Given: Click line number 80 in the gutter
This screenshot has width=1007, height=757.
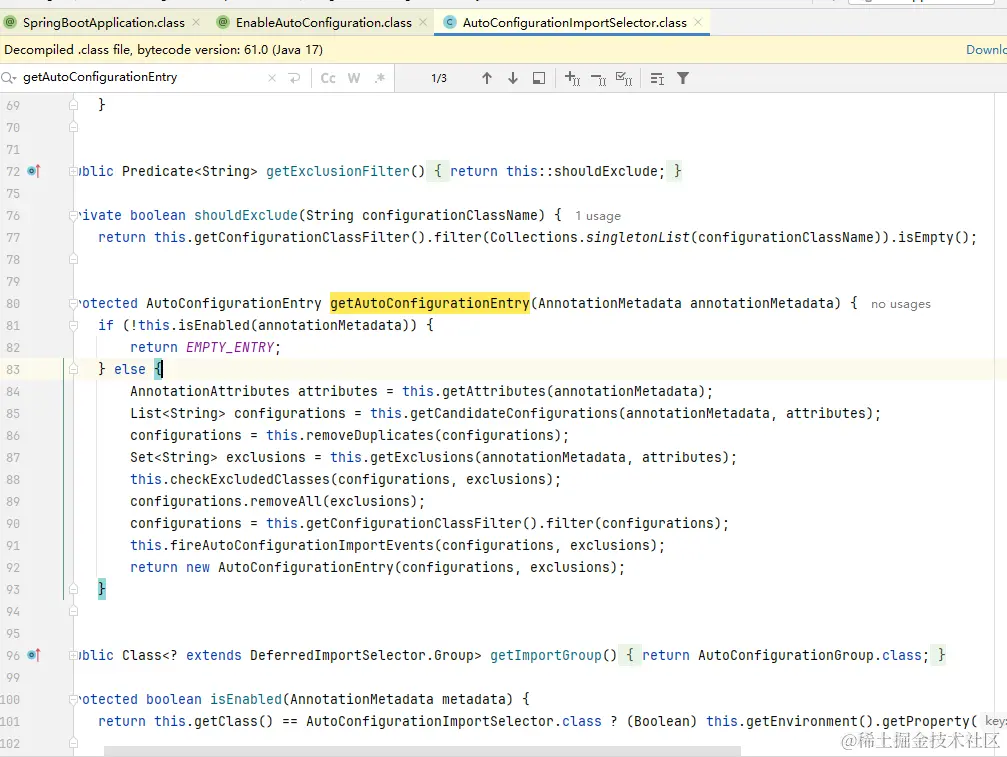Looking at the screenshot, I should point(13,304).
